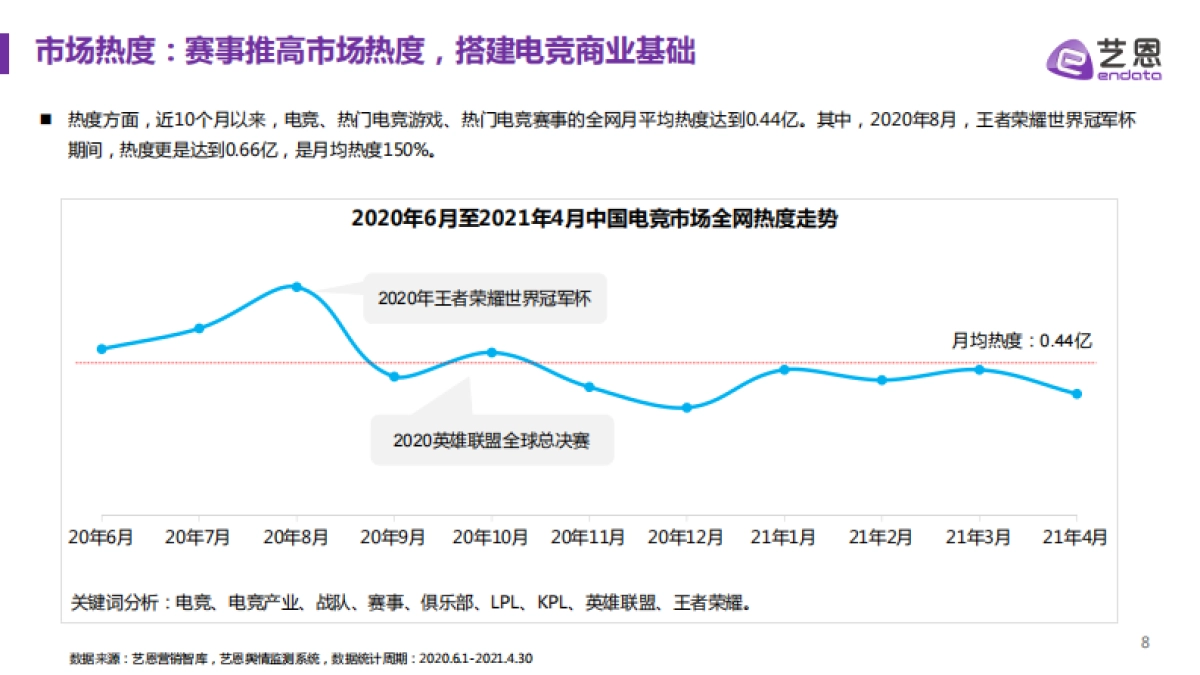Select the August 2020 peak data point
Screen dimensions: 1200x675
(296, 287)
